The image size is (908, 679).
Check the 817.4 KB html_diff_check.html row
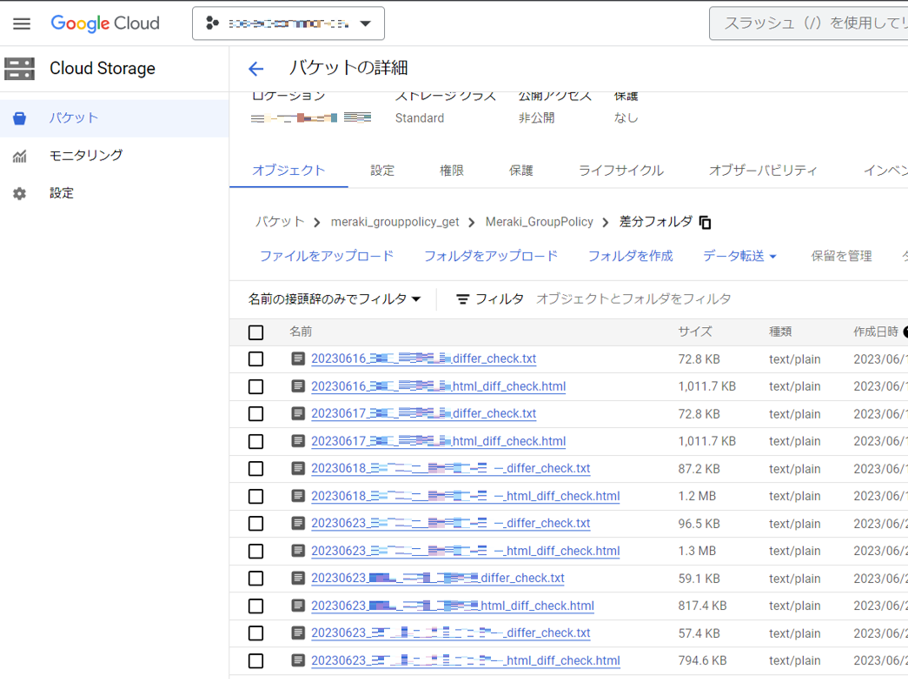pyautogui.click(x=255, y=606)
